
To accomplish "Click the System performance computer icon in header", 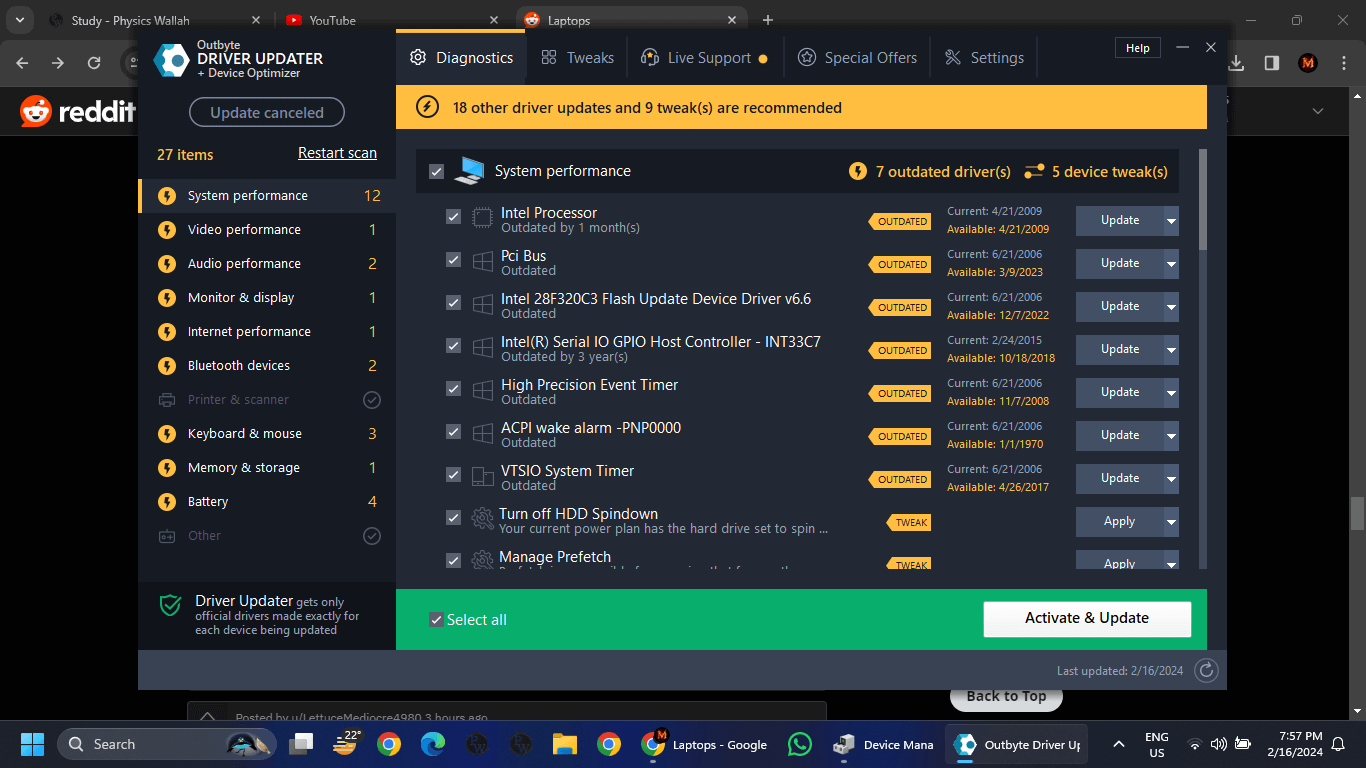I will point(469,171).
